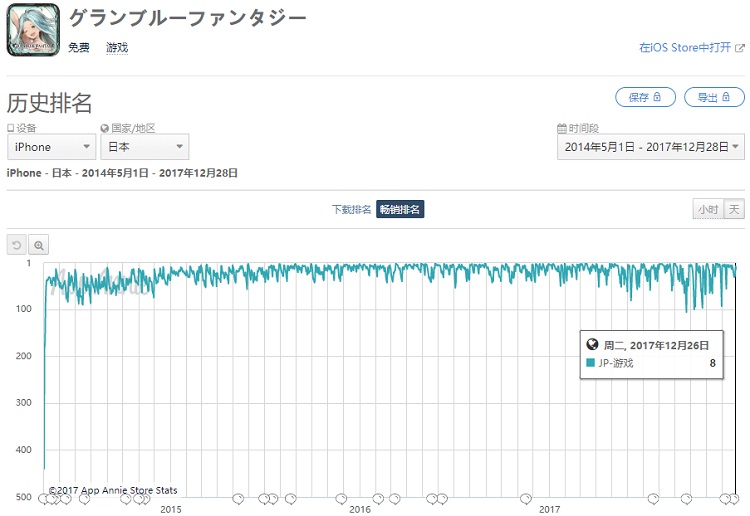Select the 畅销排名 grossing rank tab
This screenshot has height=516, width=750.
(x=400, y=209)
